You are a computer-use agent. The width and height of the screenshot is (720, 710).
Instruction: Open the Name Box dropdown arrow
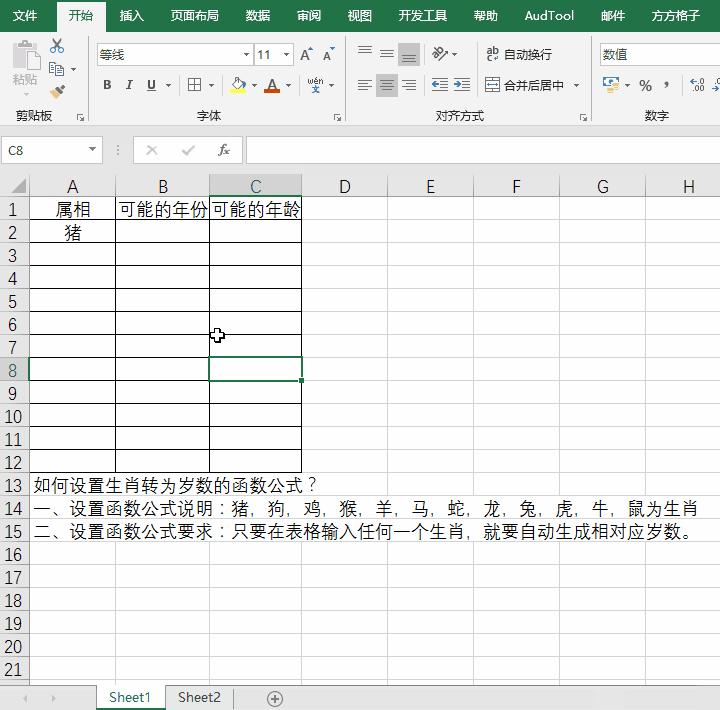point(92,149)
